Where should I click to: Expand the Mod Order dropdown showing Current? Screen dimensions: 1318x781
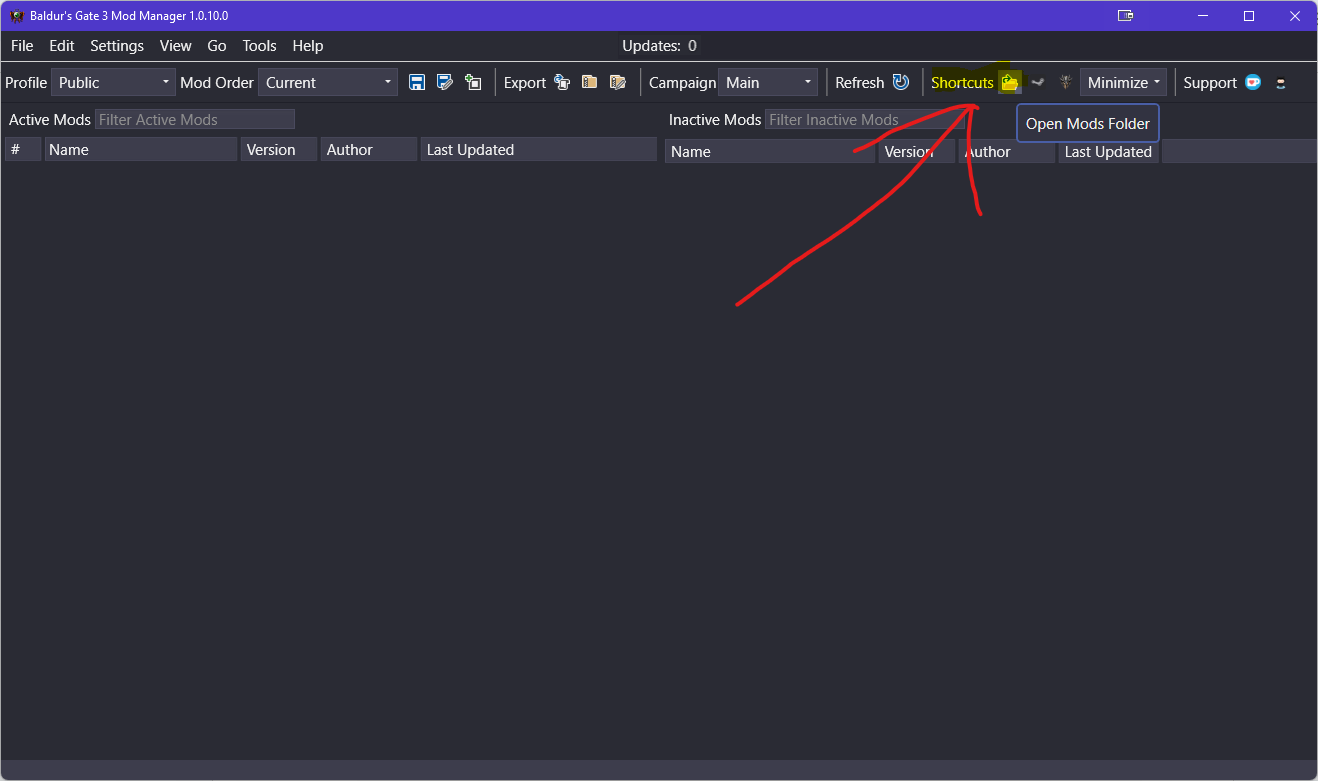[x=328, y=82]
